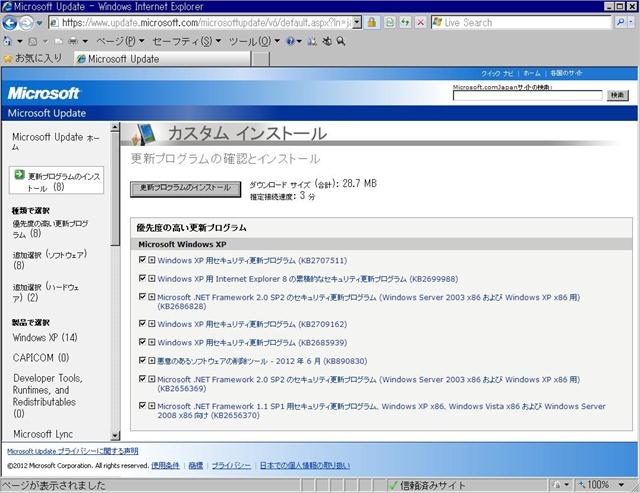Image resolution: width=640 pixels, height=493 pixels.
Task: Expand details for KB2707511 update
Action: tap(151, 260)
